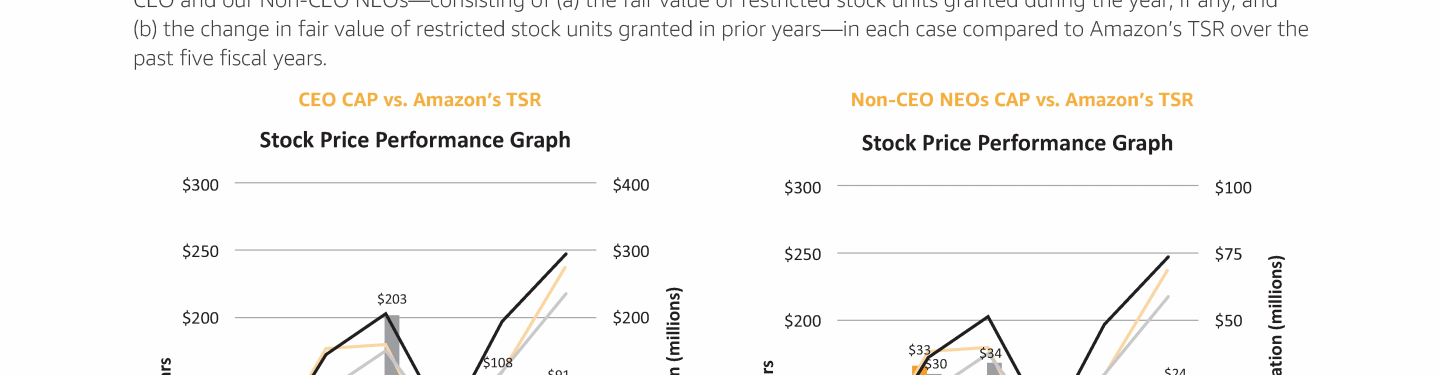Click the $34 data label in the Non-CEO chart
1440x375 pixels.
(990, 353)
